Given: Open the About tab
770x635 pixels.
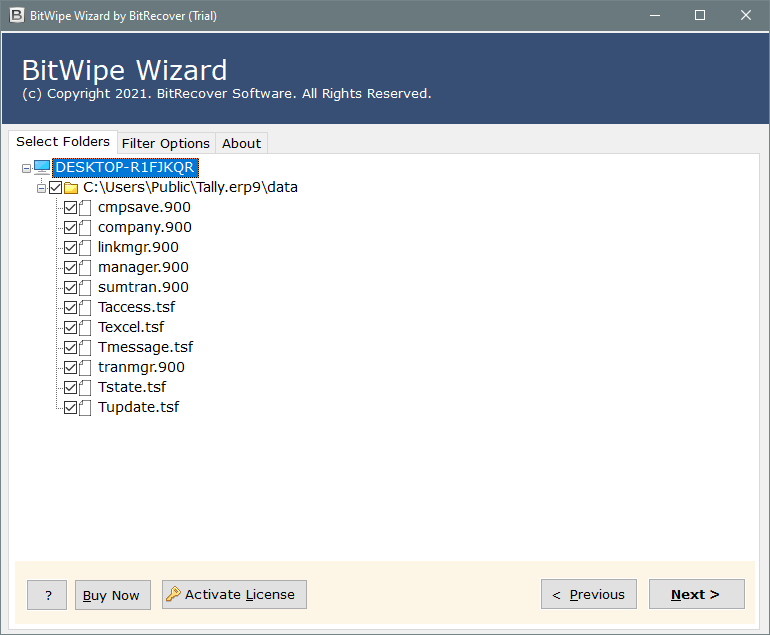Looking at the screenshot, I should pyautogui.click(x=242, y=143).
